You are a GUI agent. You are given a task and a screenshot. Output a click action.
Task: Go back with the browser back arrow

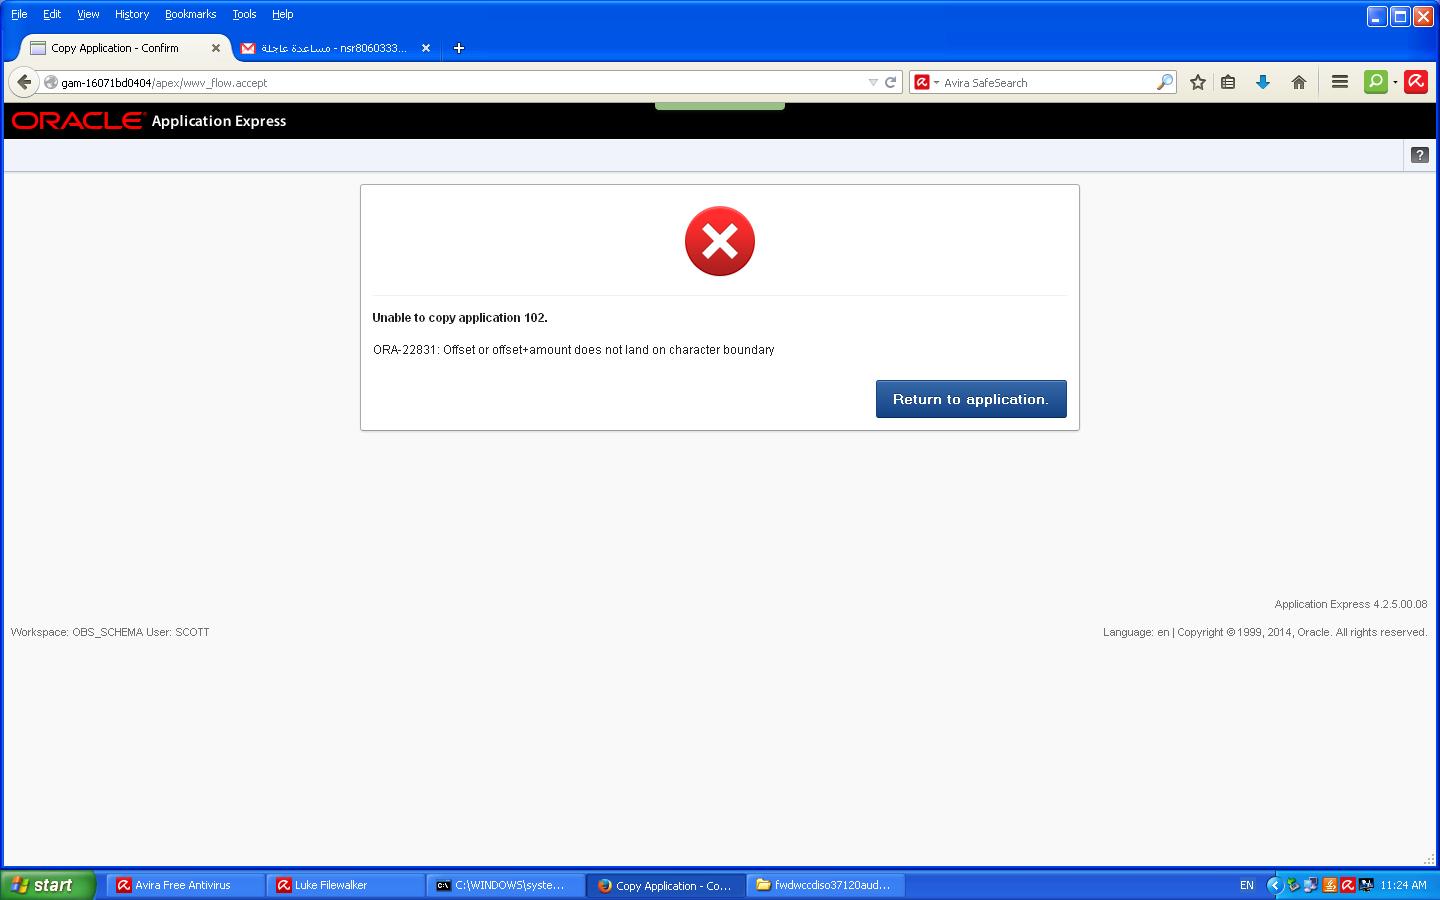click(24, 82)
